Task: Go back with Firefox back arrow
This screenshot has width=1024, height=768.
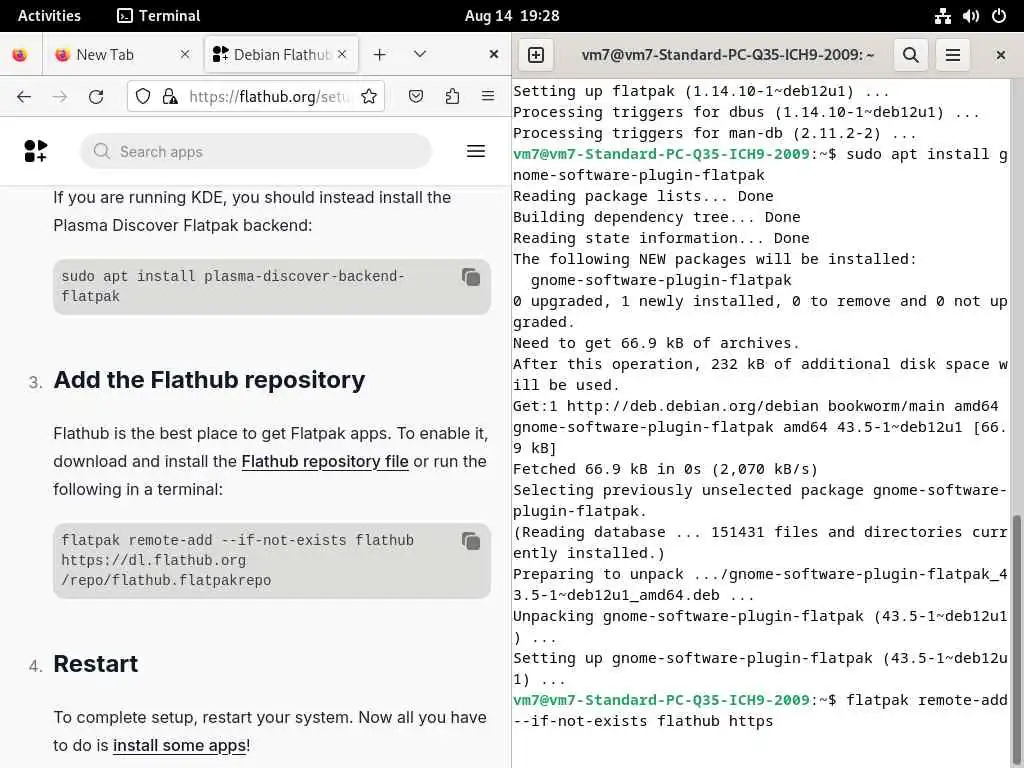Action: click(x=24, y=97)
